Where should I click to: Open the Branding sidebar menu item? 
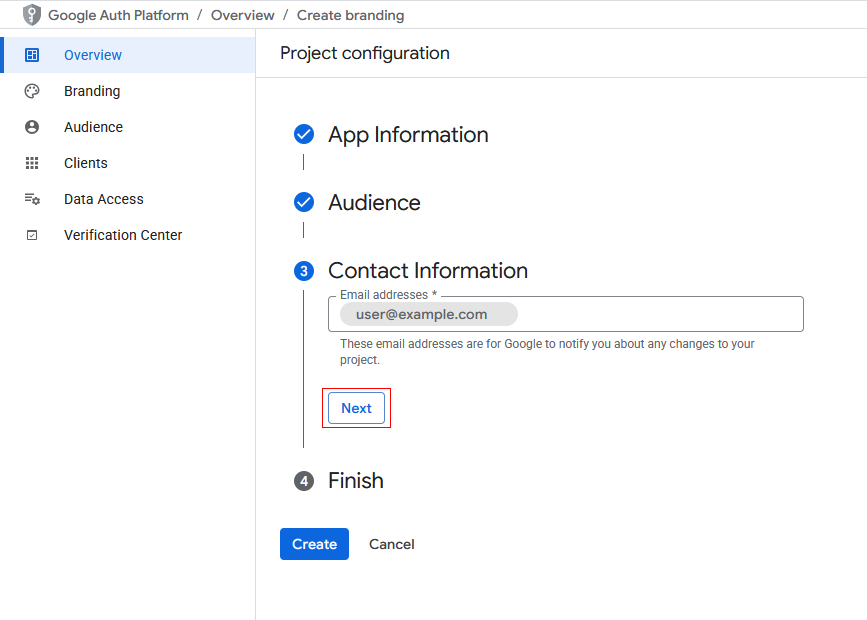92,91
